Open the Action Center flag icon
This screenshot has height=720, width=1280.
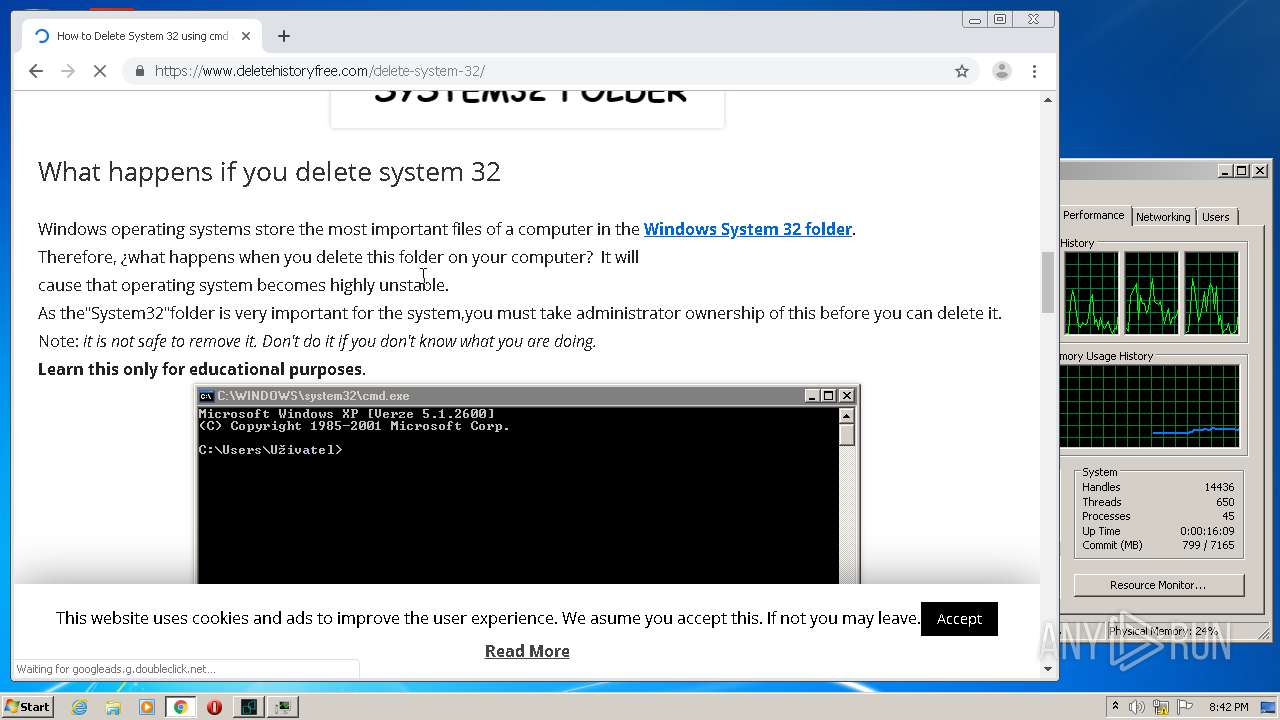pos(1184,707)
